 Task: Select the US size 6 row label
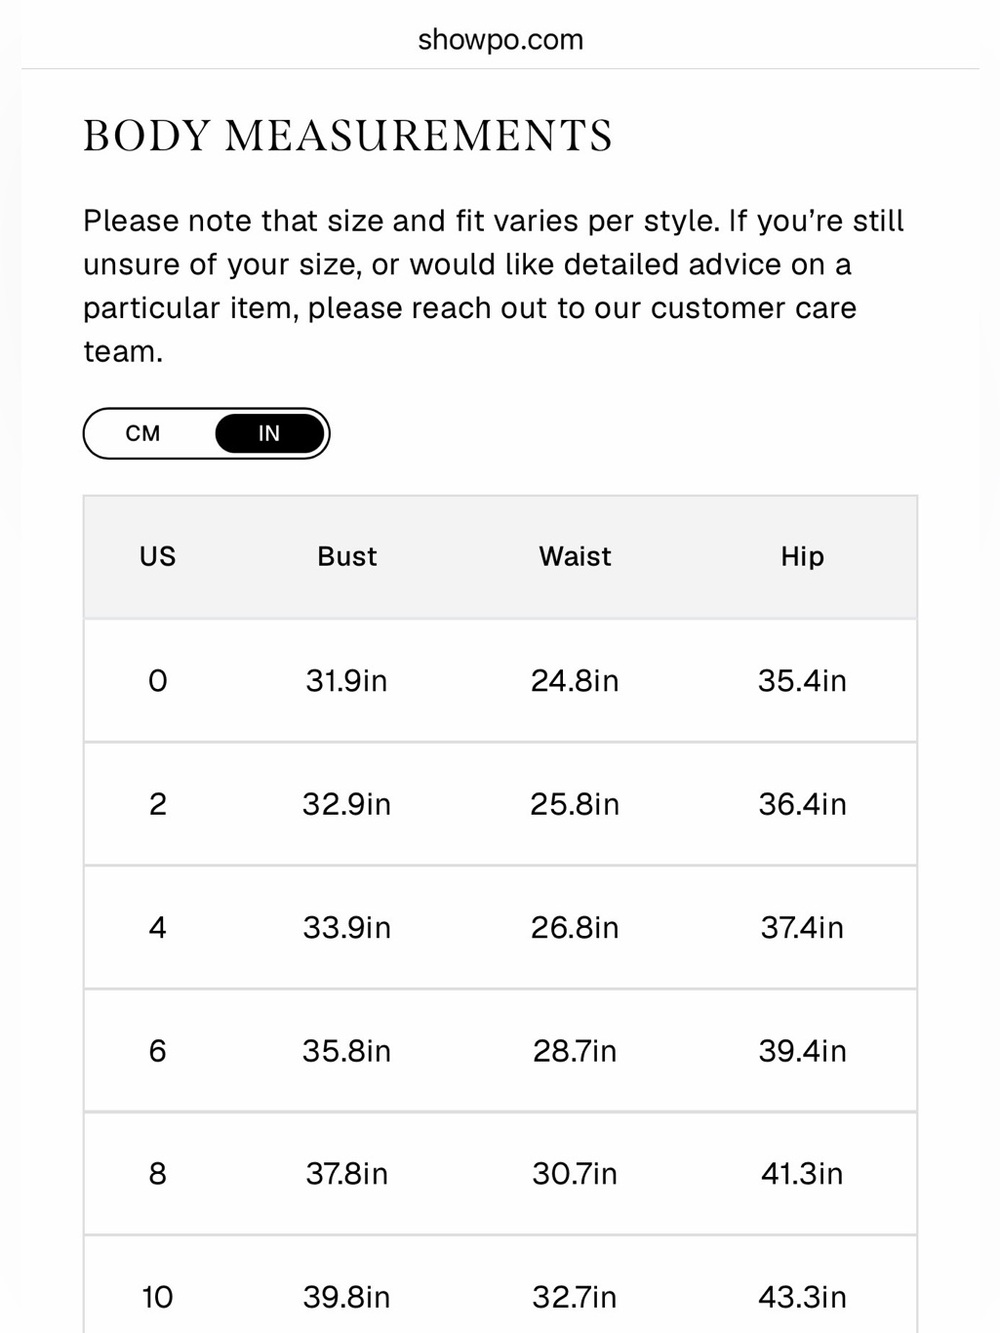click(157, 1051)
